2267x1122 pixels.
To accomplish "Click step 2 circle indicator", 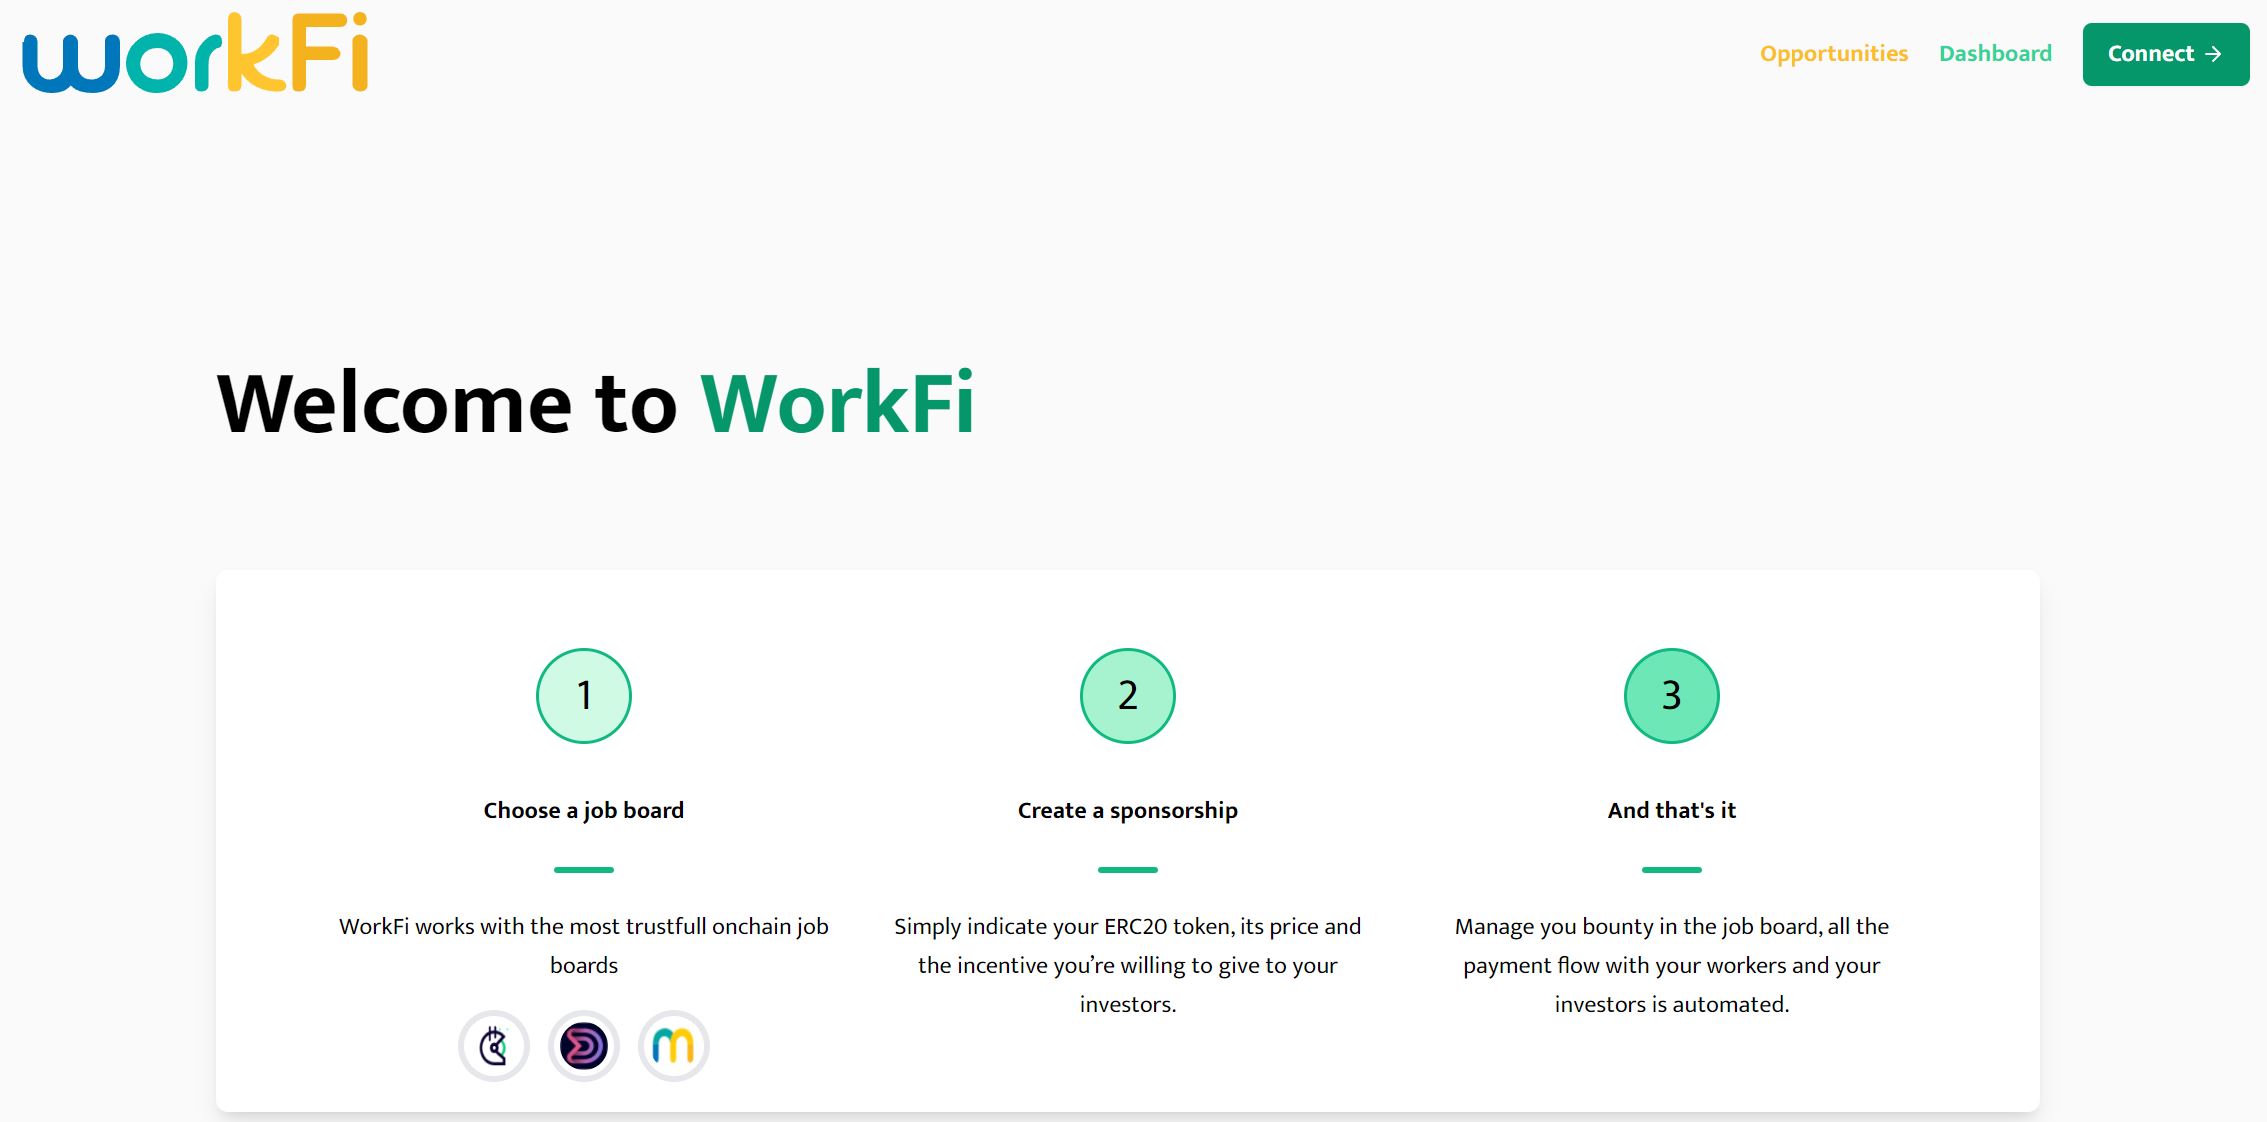I will tap(1128, 694).
